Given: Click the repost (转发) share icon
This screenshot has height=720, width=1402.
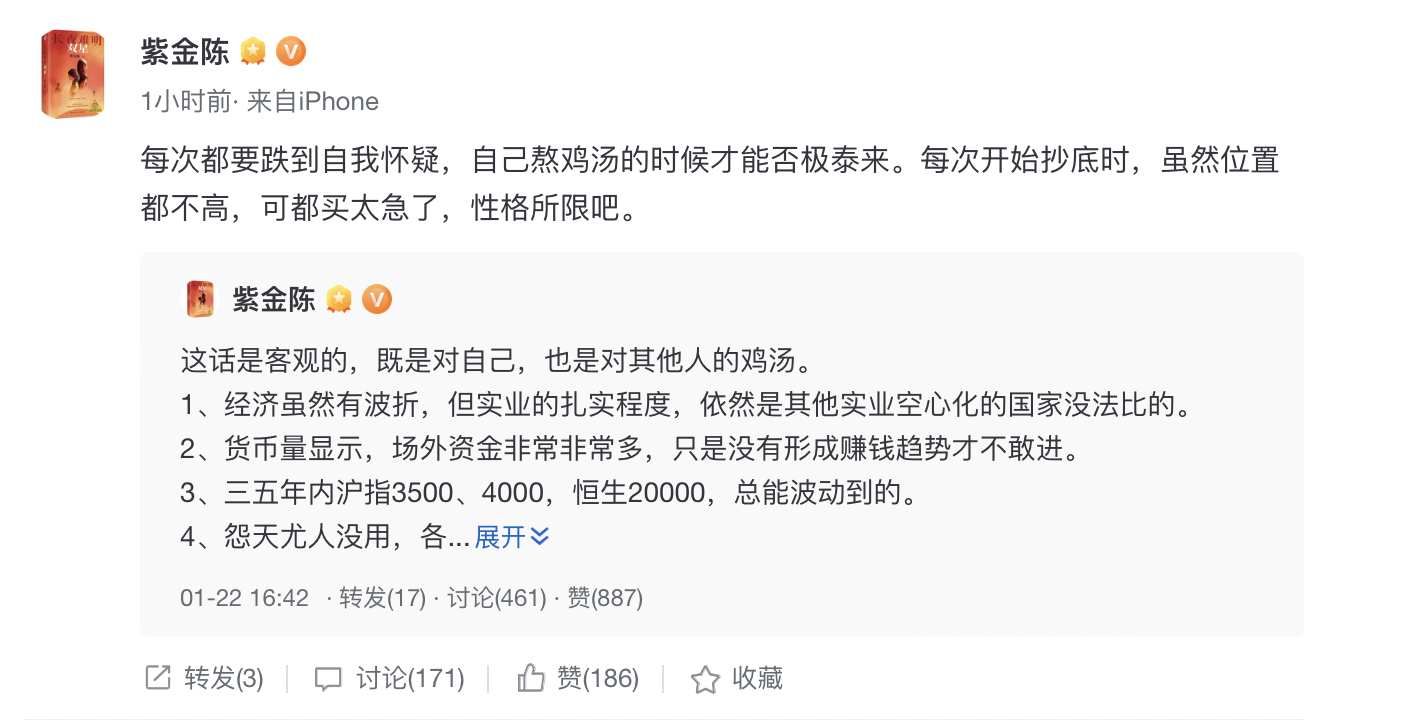Looking at the screenshot, I should click(x=158, y=679).
